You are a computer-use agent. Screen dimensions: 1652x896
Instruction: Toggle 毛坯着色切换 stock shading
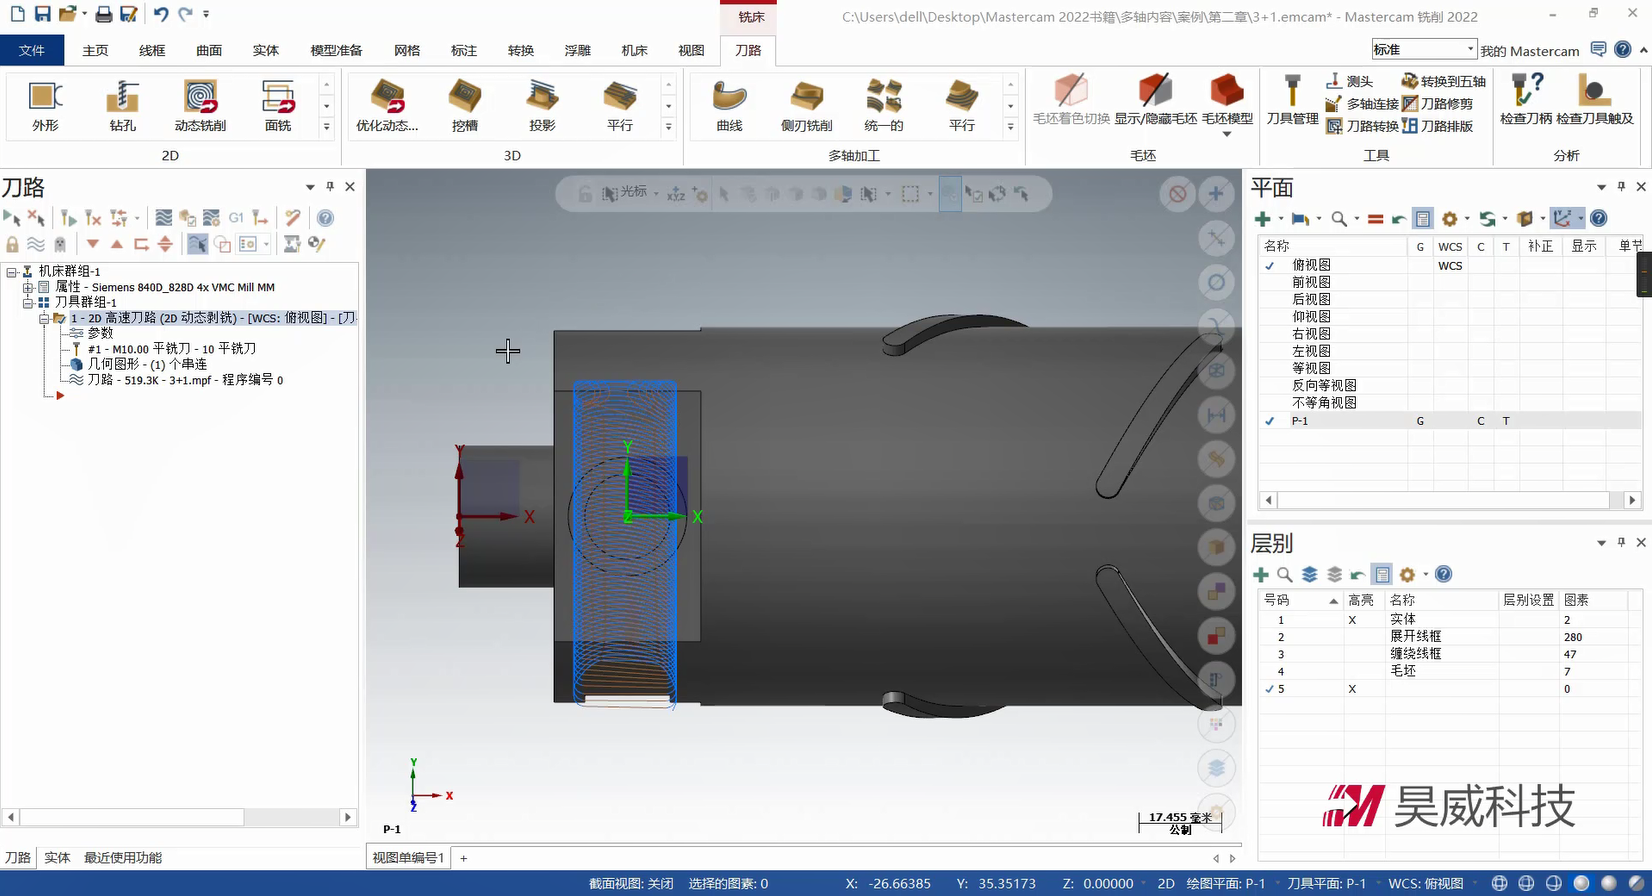tap(1071, 100)
